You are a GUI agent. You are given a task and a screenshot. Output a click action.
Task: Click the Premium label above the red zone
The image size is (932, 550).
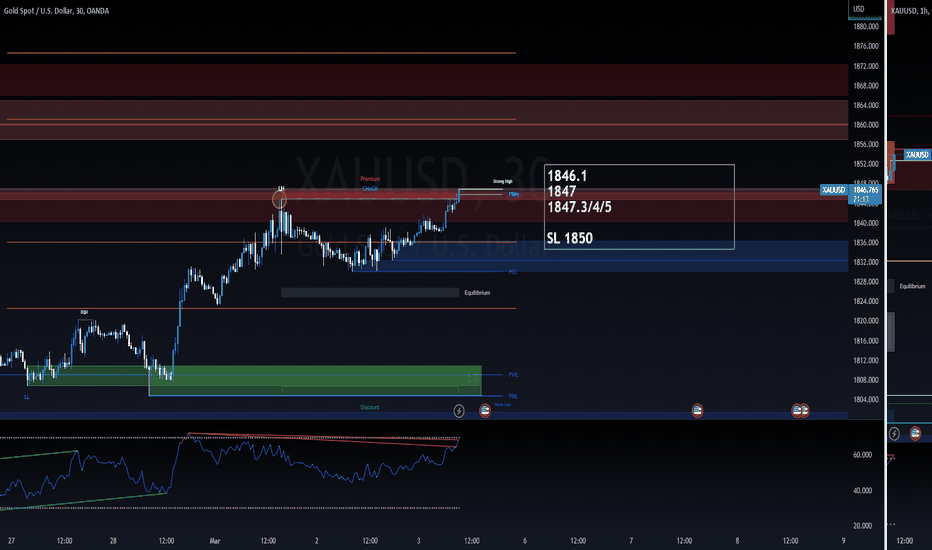tap(370, 179)
